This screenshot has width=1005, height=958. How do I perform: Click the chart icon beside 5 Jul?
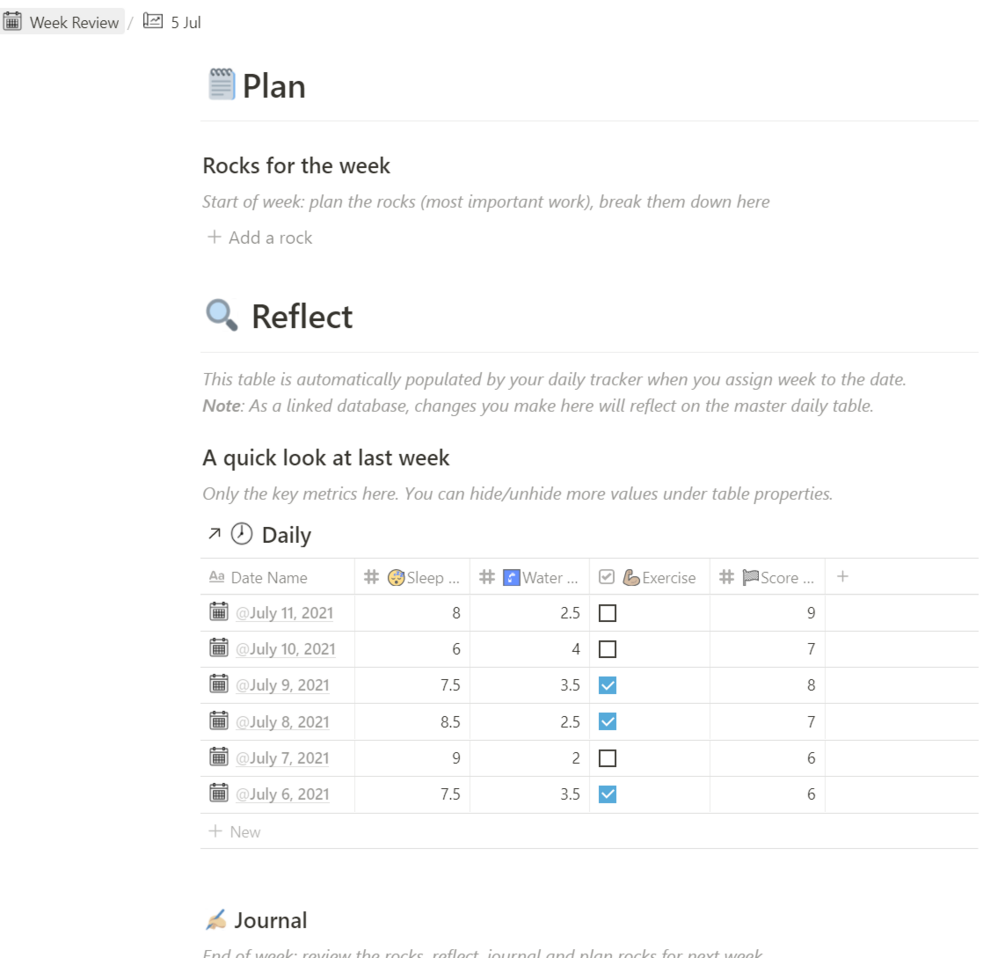point(153,21)
